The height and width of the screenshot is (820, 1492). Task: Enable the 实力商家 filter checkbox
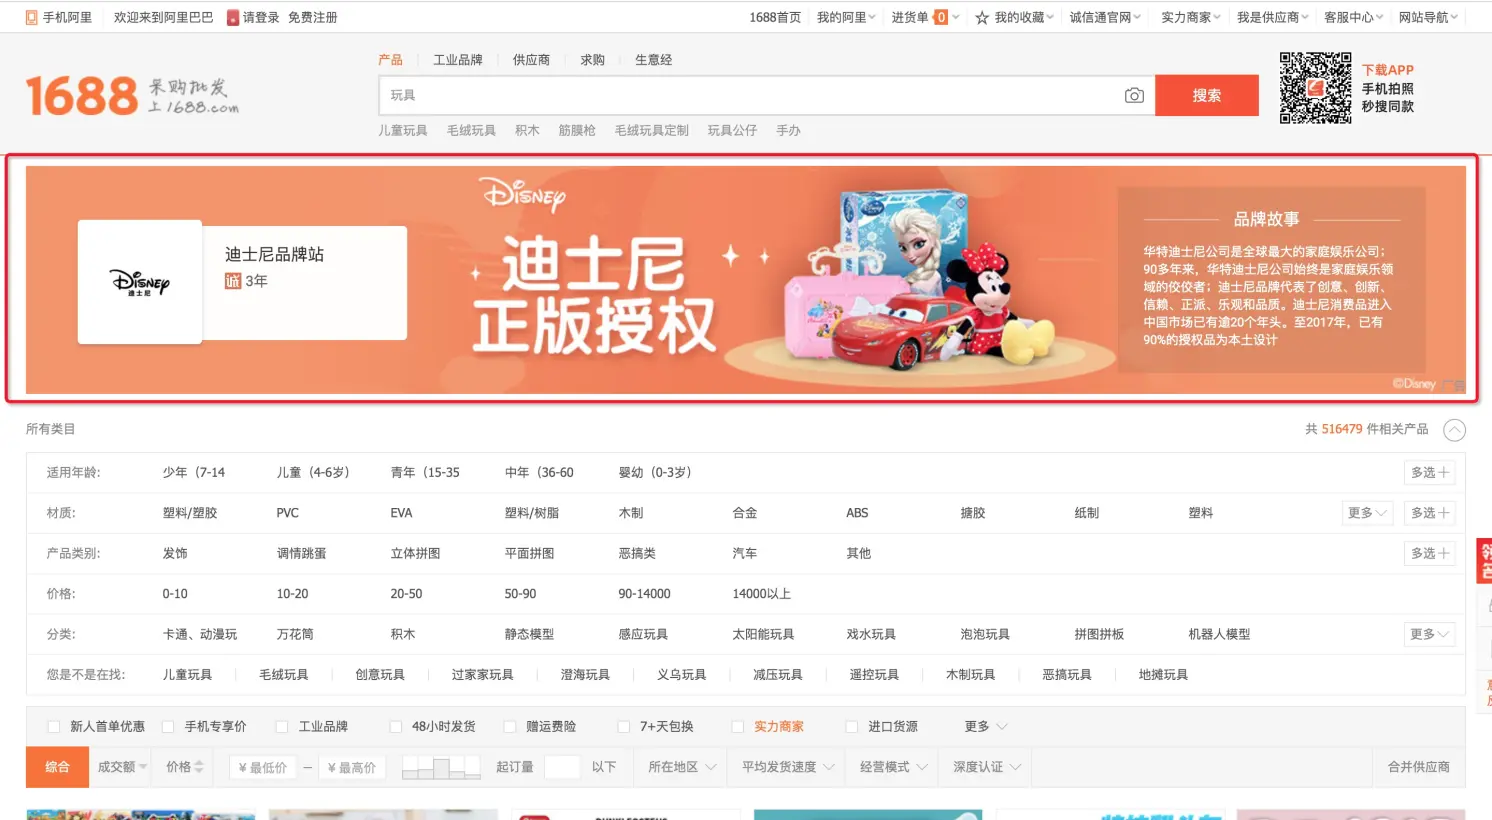point(738,727)
